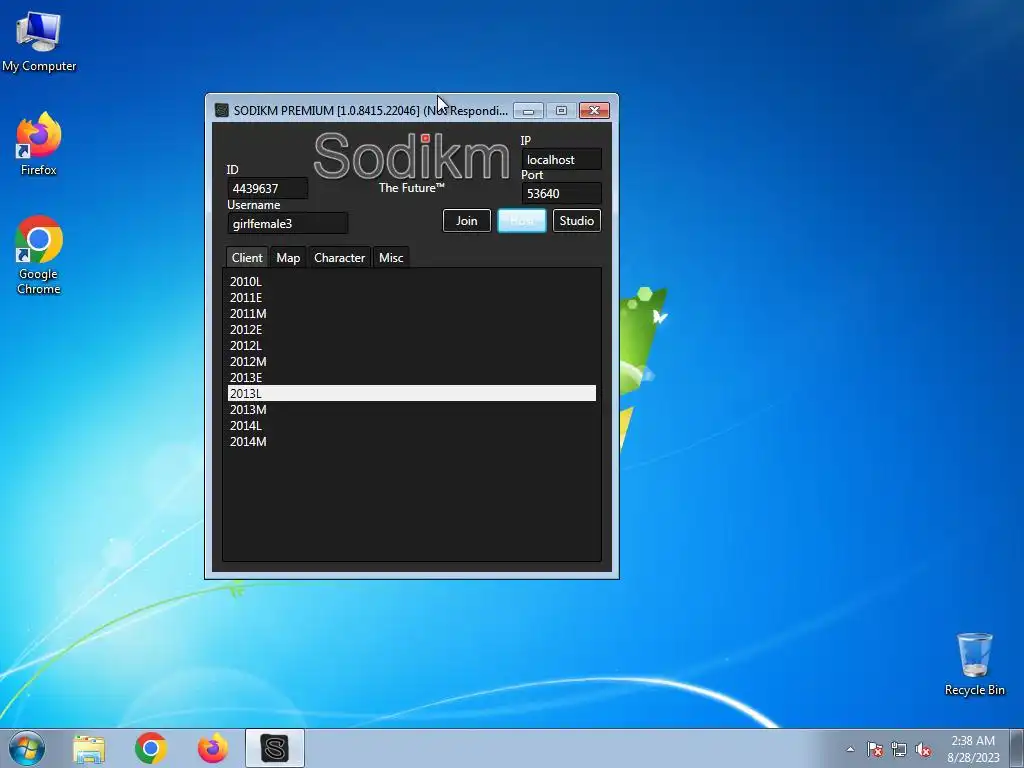Select client 2013M in list
This screenshot has height=768, width=1024.
411,409
